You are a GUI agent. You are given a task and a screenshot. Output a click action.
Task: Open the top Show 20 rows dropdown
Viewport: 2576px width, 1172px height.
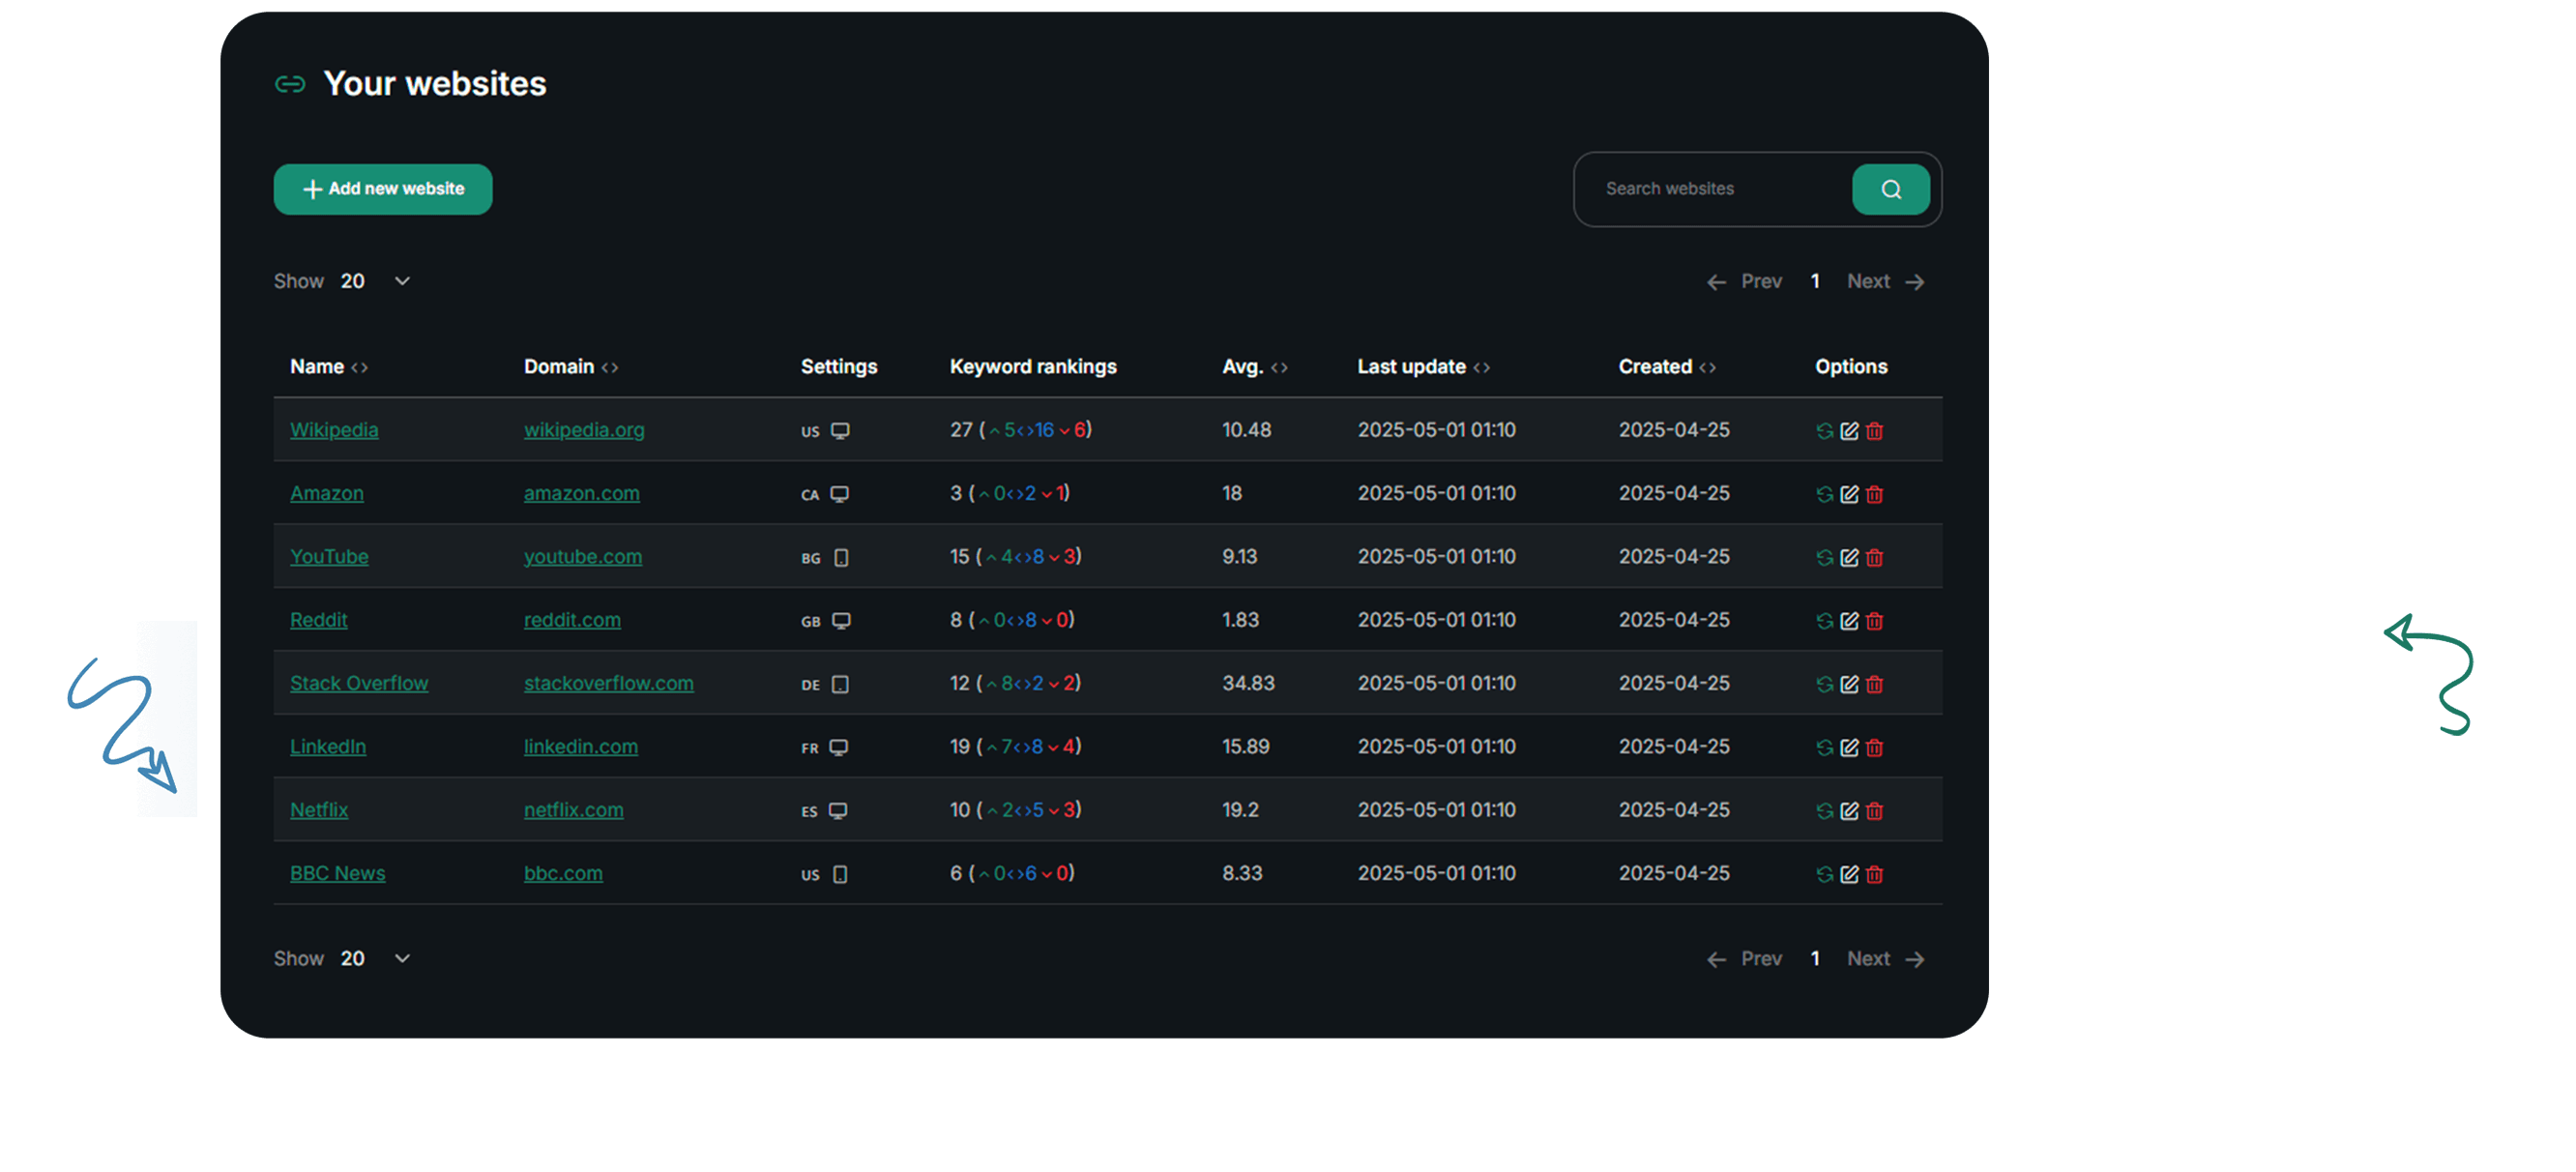pyautogui.click(x=376, y=281)
